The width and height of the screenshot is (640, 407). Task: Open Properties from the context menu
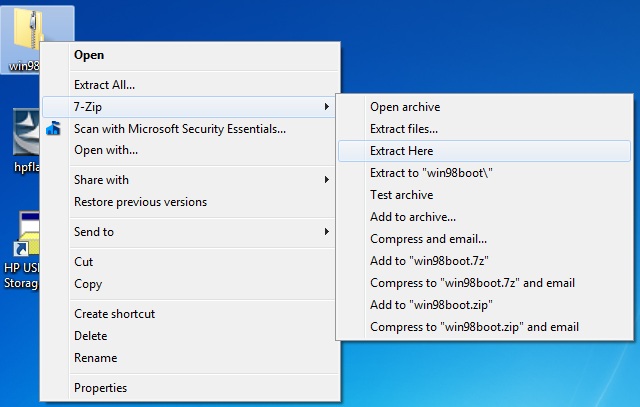[x=191, y=388]
